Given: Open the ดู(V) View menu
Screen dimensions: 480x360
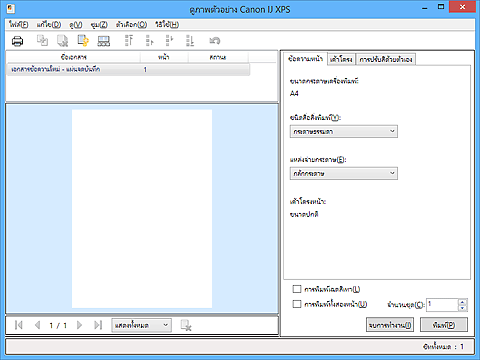Looking at the screenshot, I should 76,25.
